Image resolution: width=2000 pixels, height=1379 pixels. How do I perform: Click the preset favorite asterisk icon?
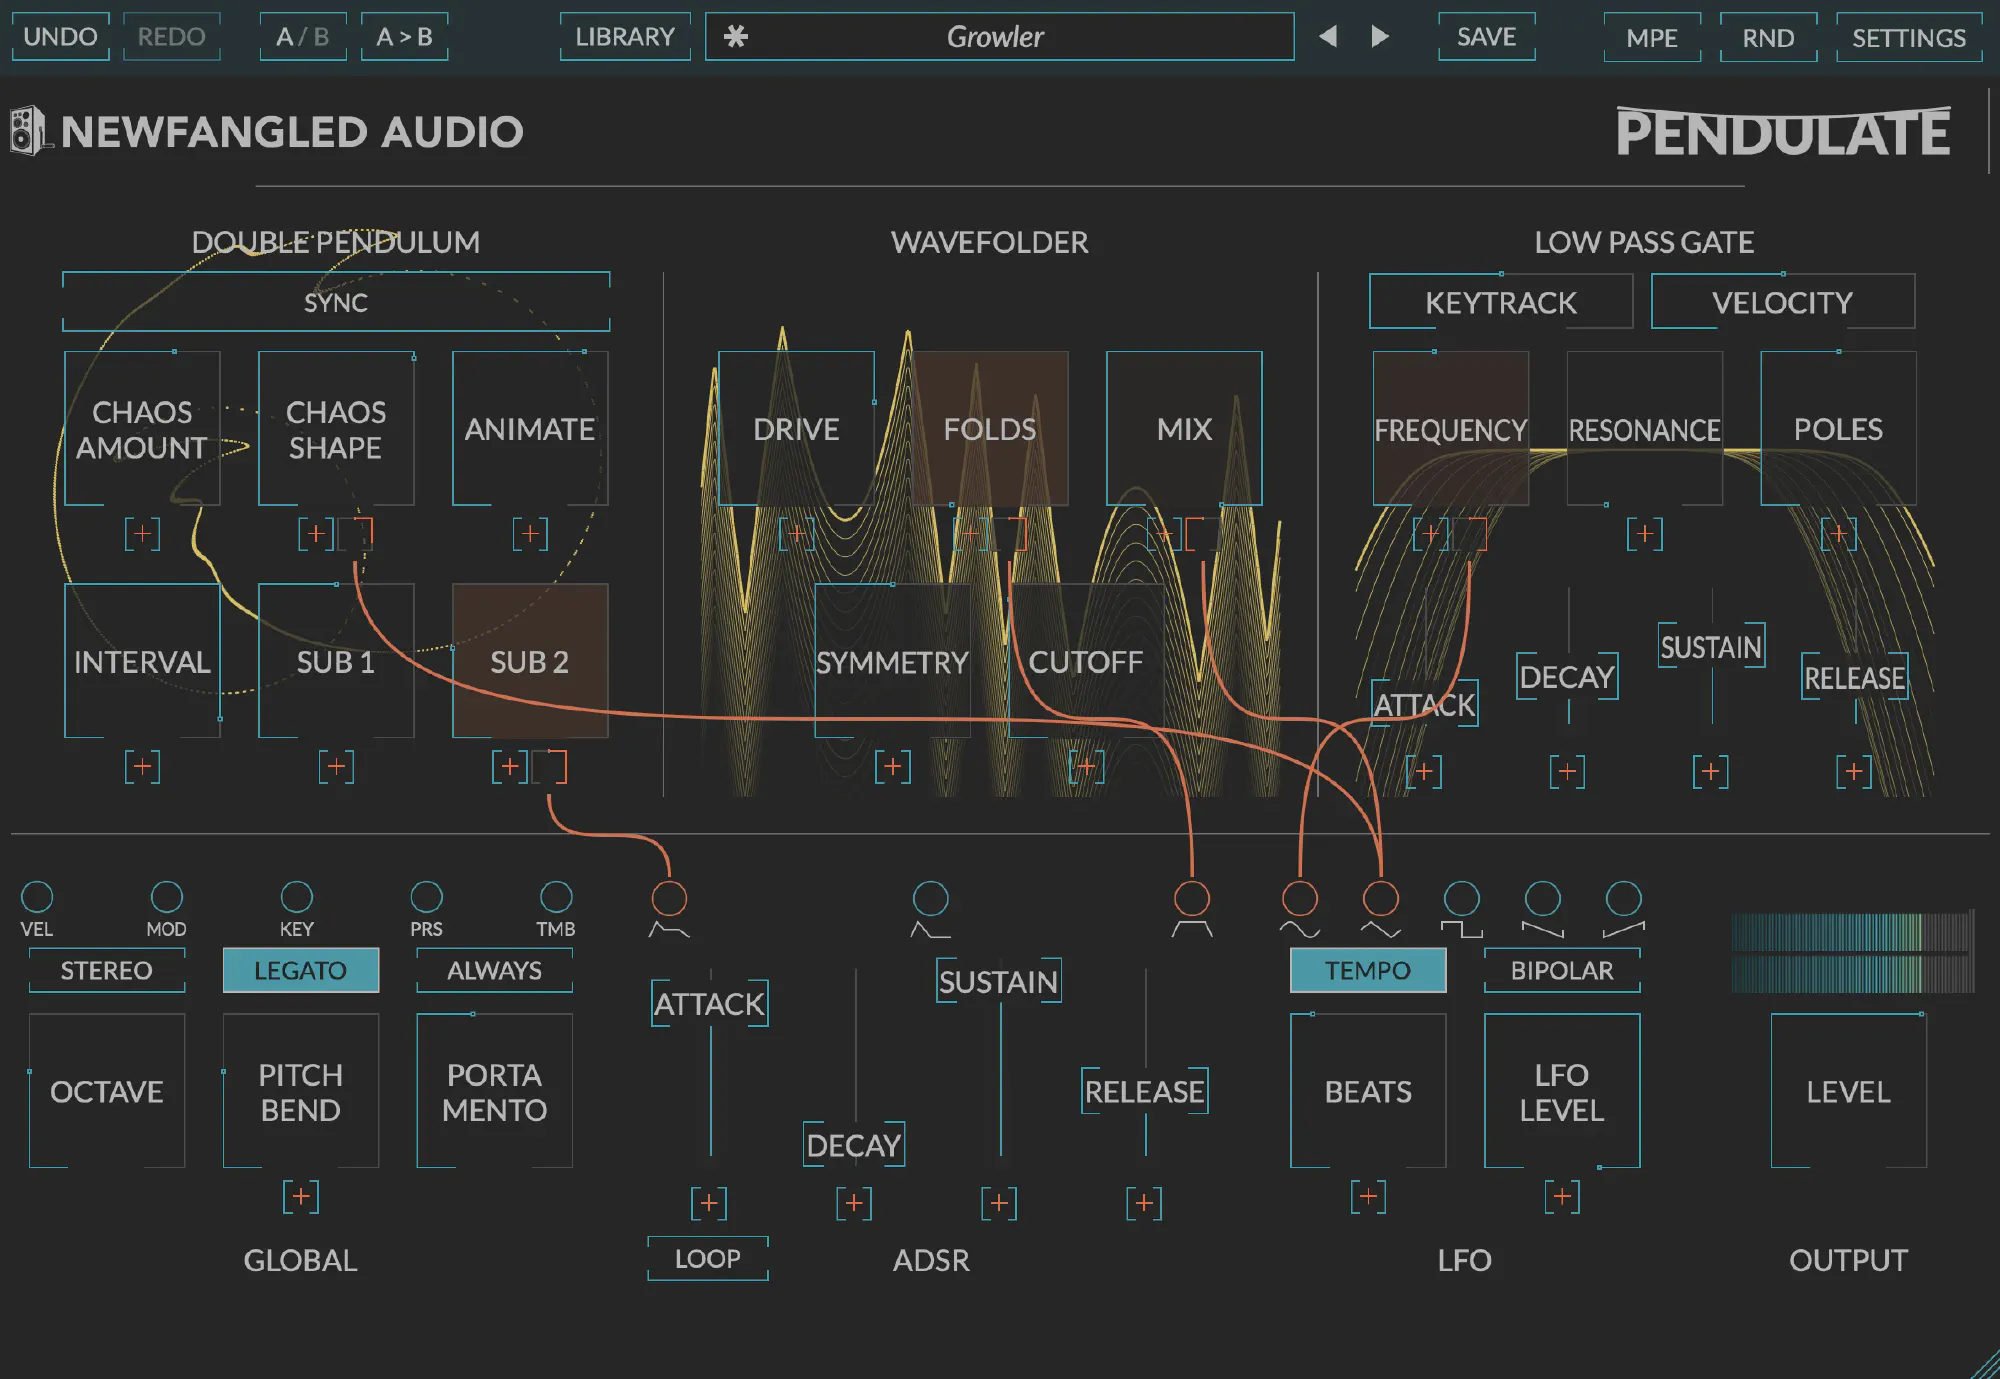pos(736,37)
